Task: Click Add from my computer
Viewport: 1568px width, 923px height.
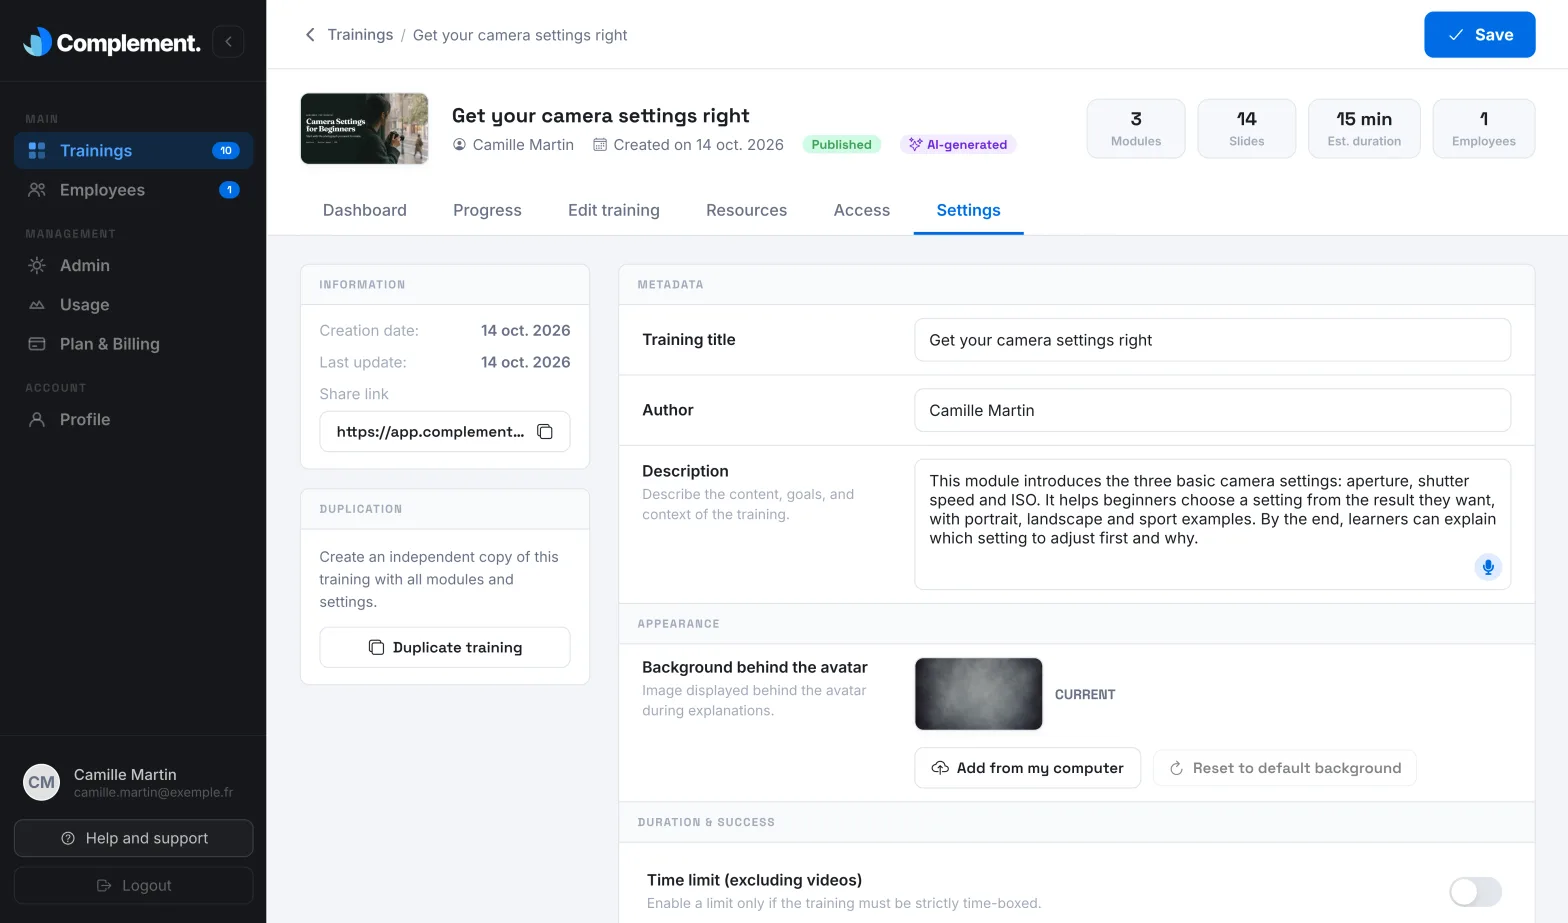Action: [1027, 768]
